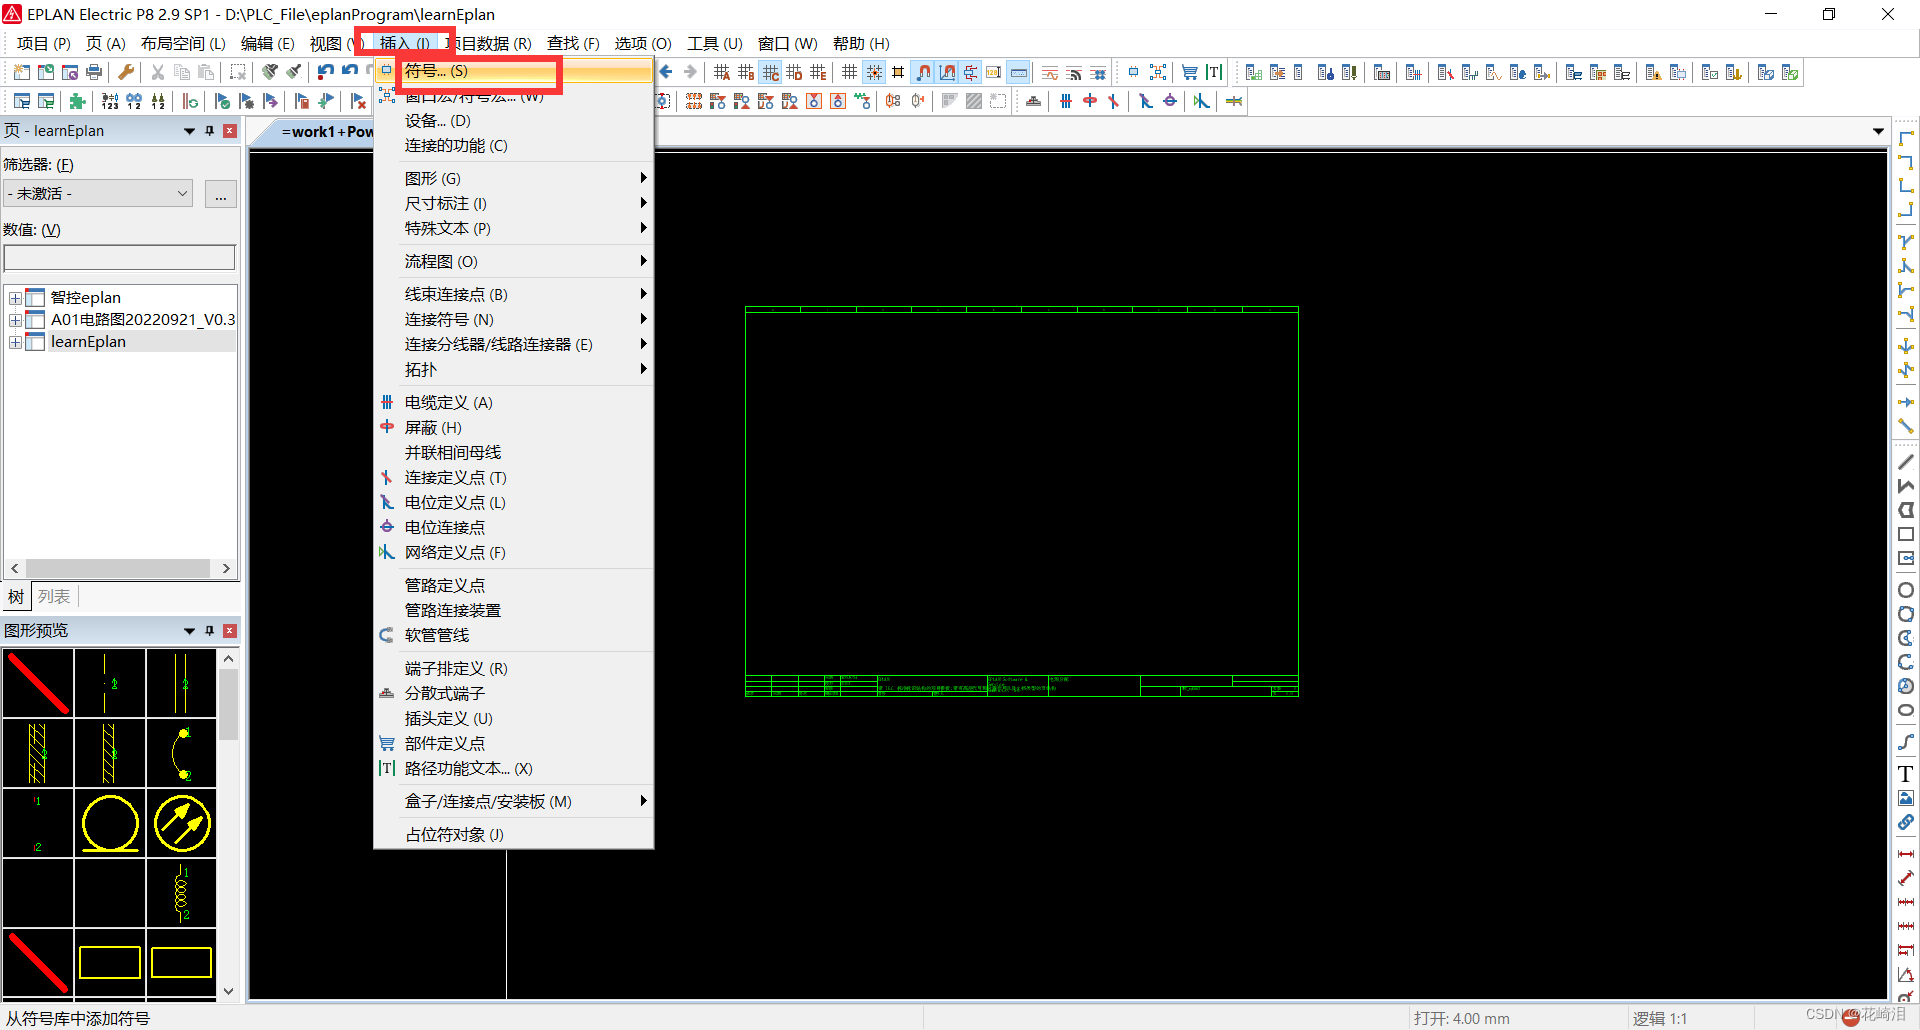1920x1030 pixels.
Task: Open the 工具 (U) menu
Action: coord(714,43)
